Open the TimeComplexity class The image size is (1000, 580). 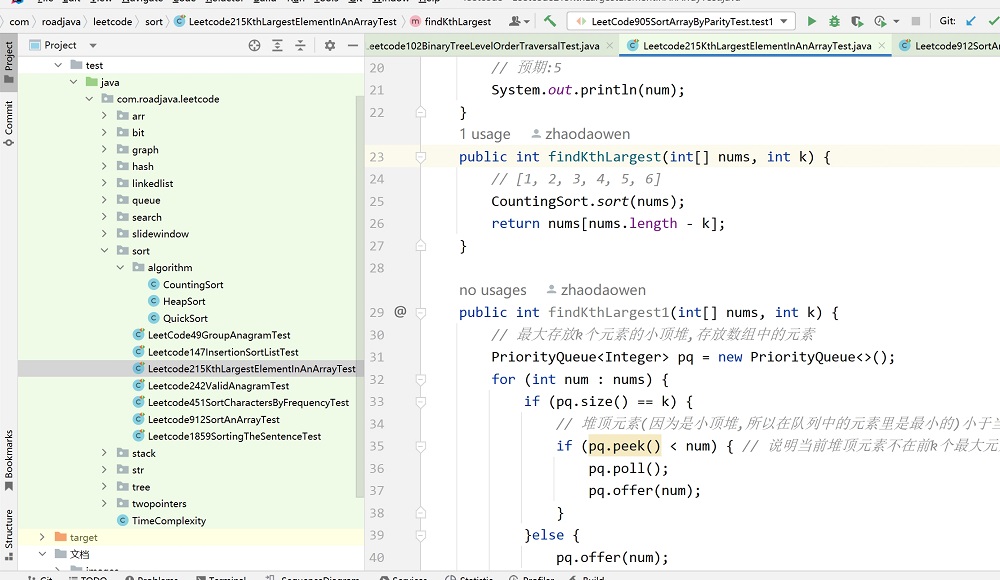168,521
